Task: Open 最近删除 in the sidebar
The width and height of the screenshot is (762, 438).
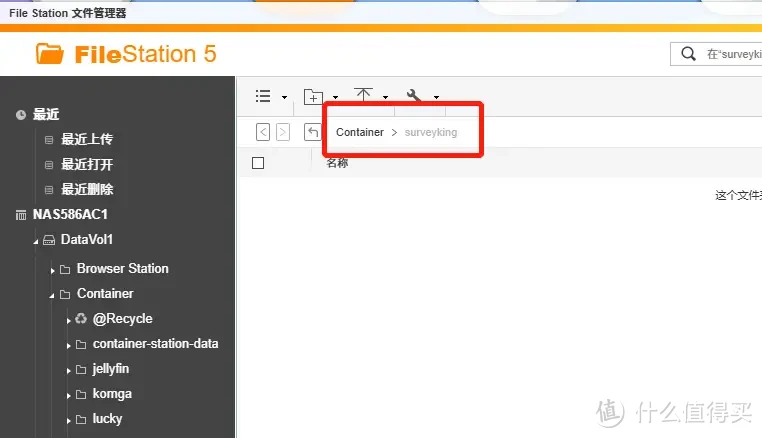Action: [x=87, y=190]
